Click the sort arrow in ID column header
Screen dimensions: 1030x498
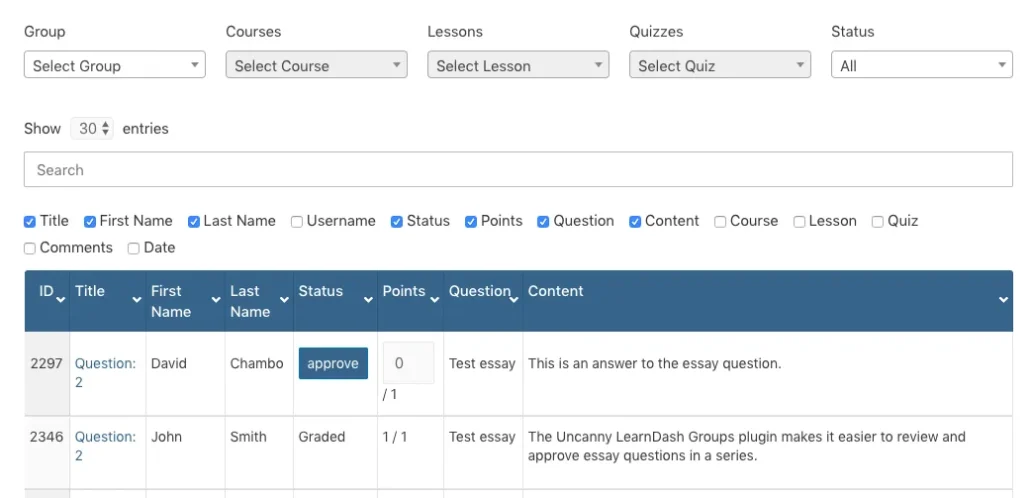click(x=61, y=299)
